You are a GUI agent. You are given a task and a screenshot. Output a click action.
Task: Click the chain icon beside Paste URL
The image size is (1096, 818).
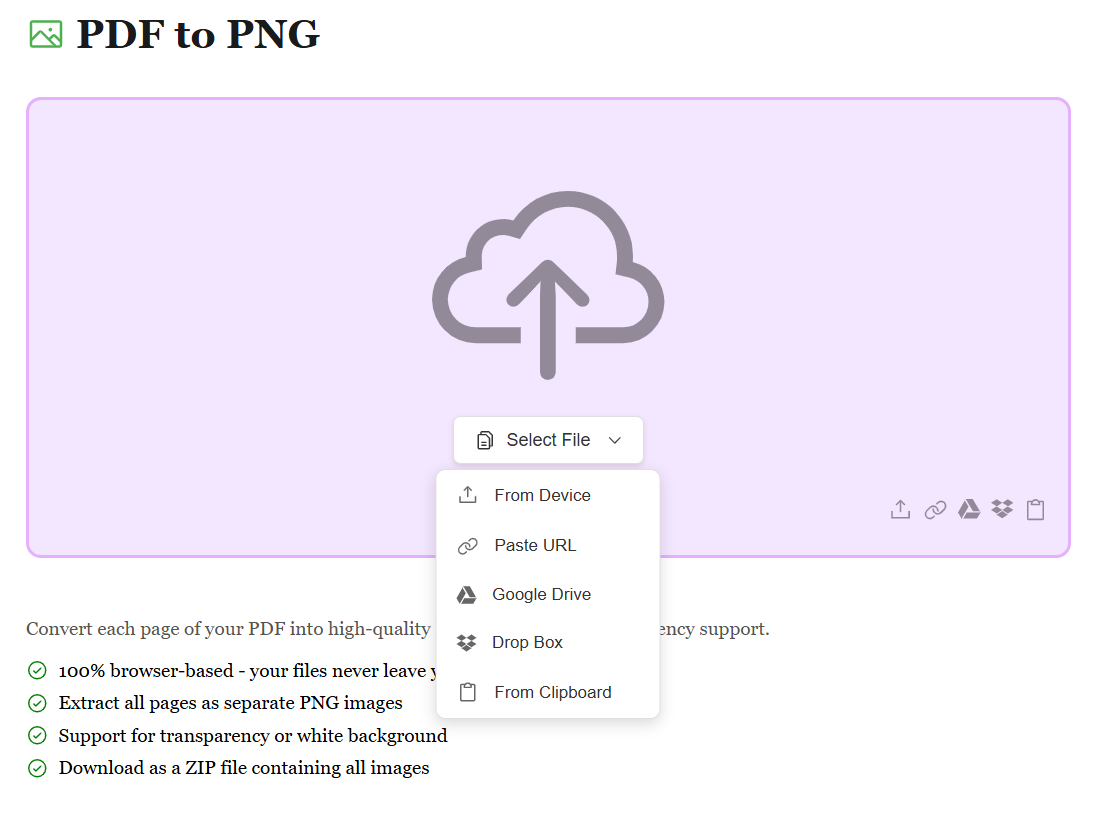click(467, 545)
